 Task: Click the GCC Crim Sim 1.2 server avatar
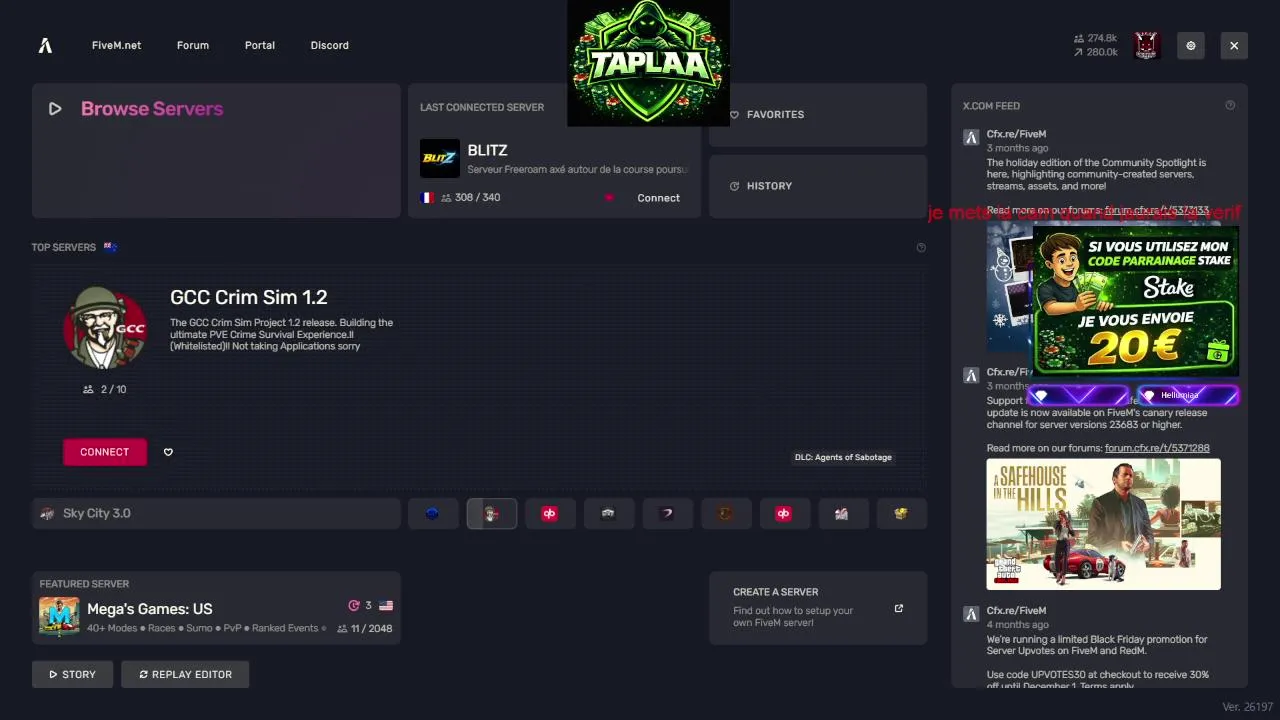point(105,328)
